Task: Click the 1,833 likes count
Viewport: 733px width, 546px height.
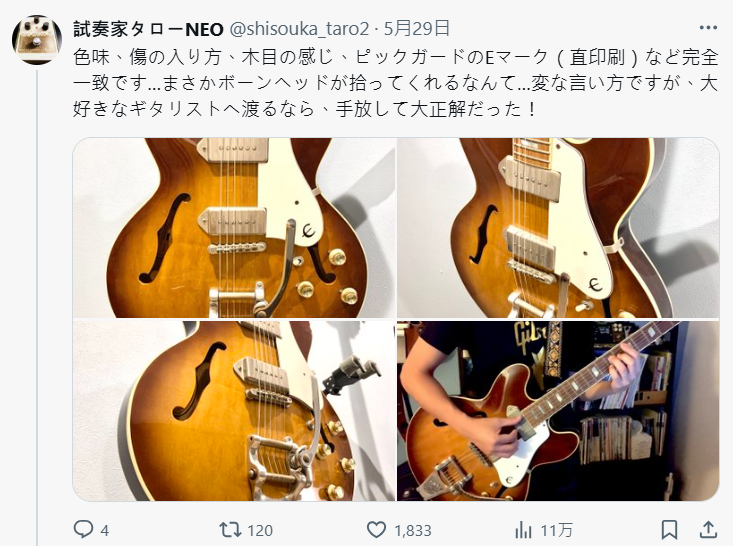Action: pos(413,531)
